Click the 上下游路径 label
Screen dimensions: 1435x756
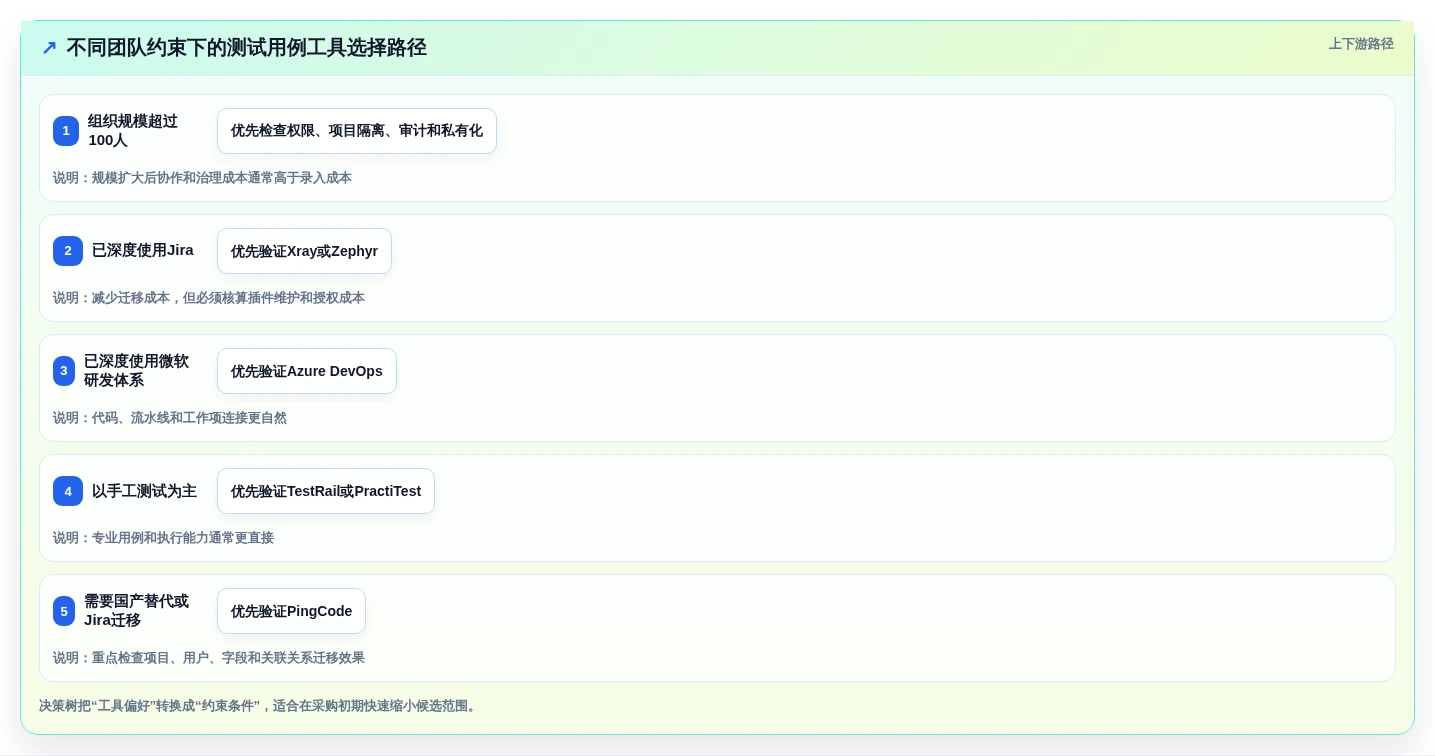(x=1361, y=44)
